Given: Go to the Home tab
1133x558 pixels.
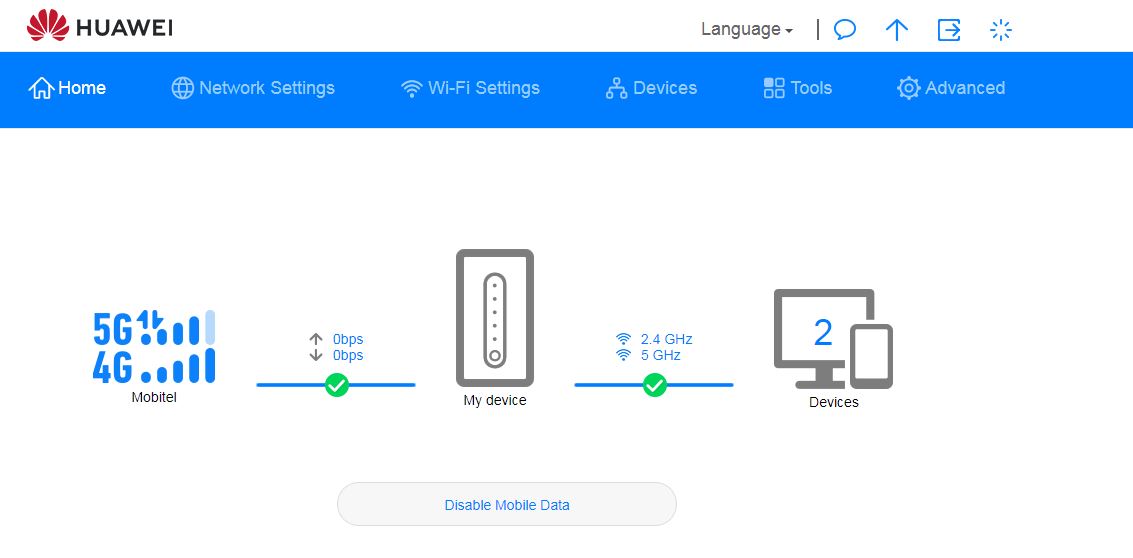Looking at the screenshot, I should pyautogui.click(x=67, y=88).
